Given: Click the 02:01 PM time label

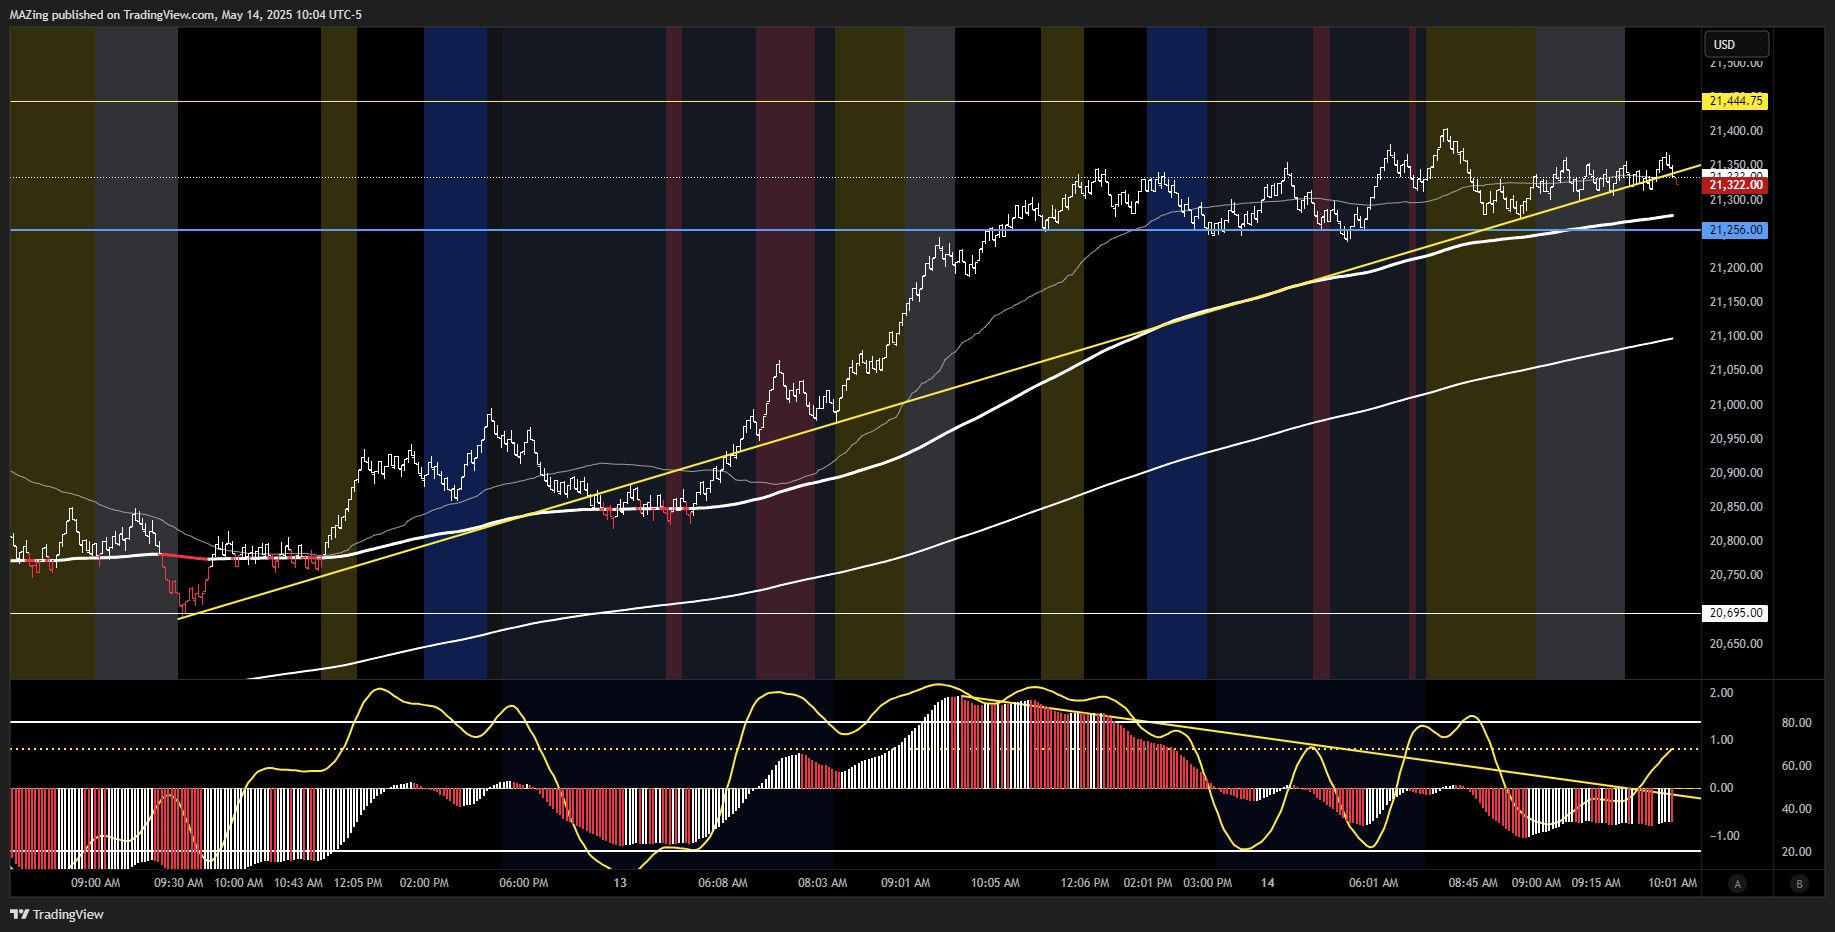Looking at the screenshot, I should coord(1148,883).
